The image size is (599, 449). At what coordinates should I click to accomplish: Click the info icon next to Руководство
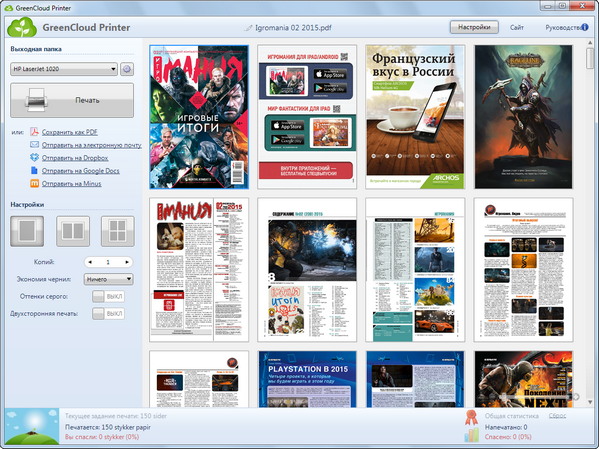(x=584, y=27)
